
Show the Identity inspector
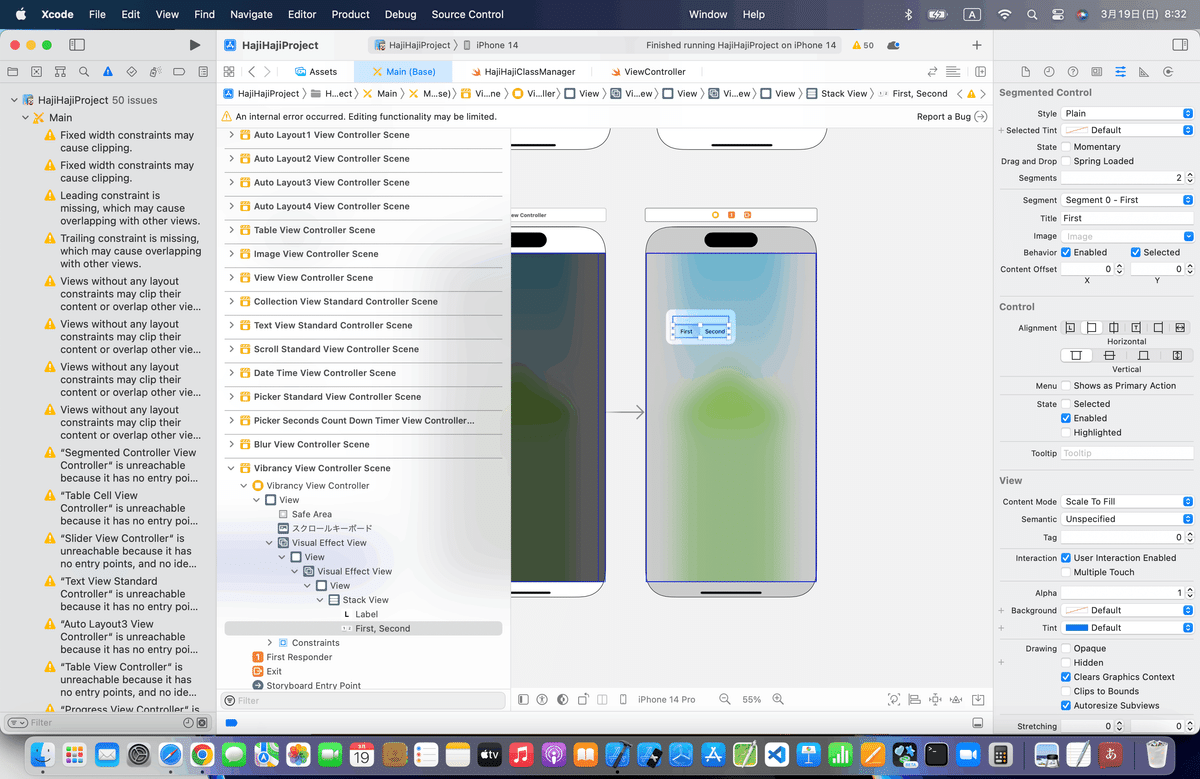click(1097, 72)
